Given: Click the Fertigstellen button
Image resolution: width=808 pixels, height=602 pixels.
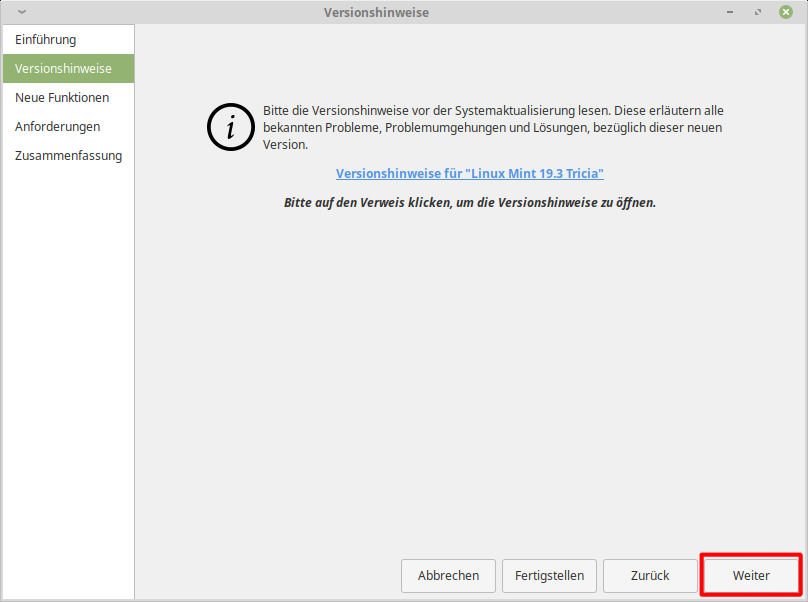Looking at the screenshot, I should [x=550, y=576].
